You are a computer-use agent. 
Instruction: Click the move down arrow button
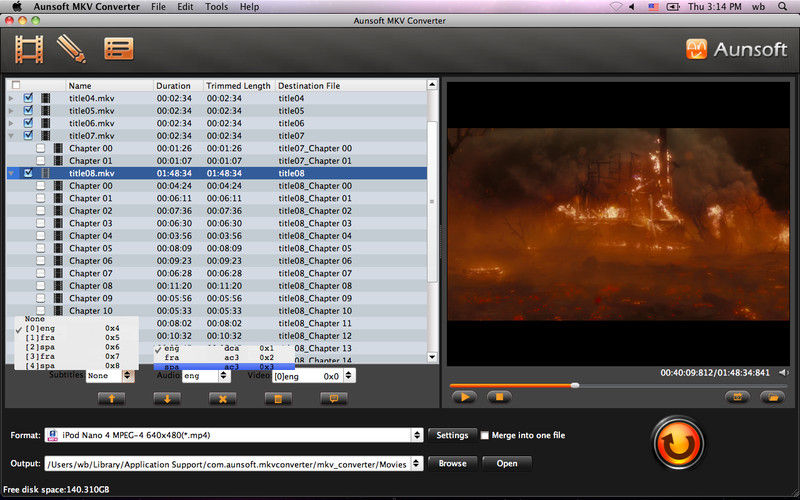coord(167,399)
